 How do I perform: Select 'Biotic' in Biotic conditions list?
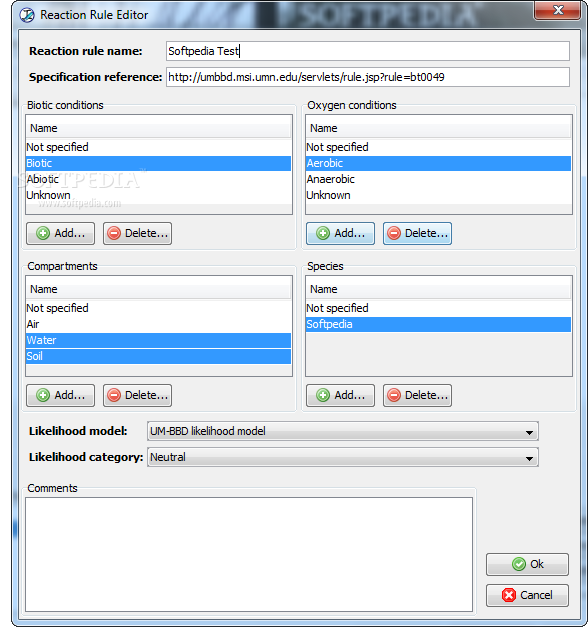158,163
